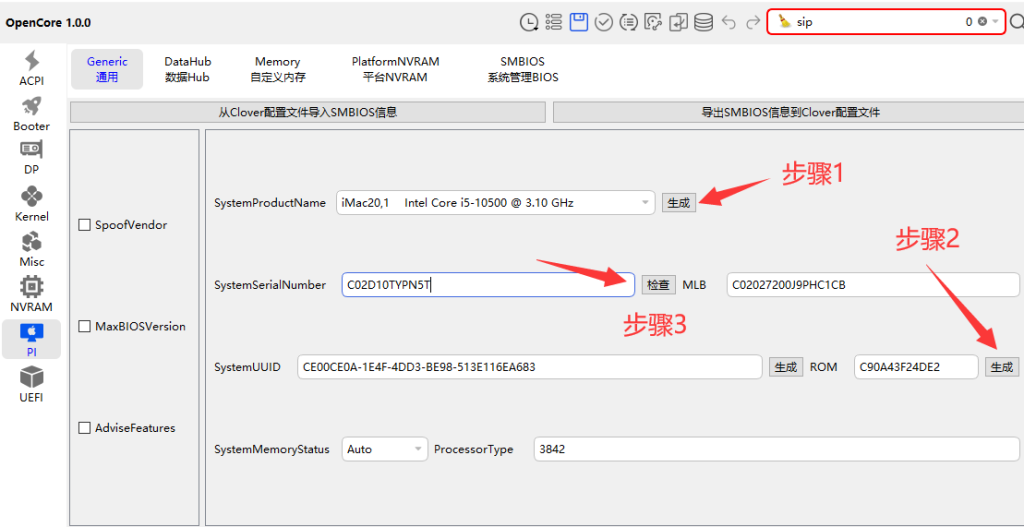The width and height of the screenshot is (1024, 527).
Task: Switch to the DataHub tab
Action: (x=187, y=69)
